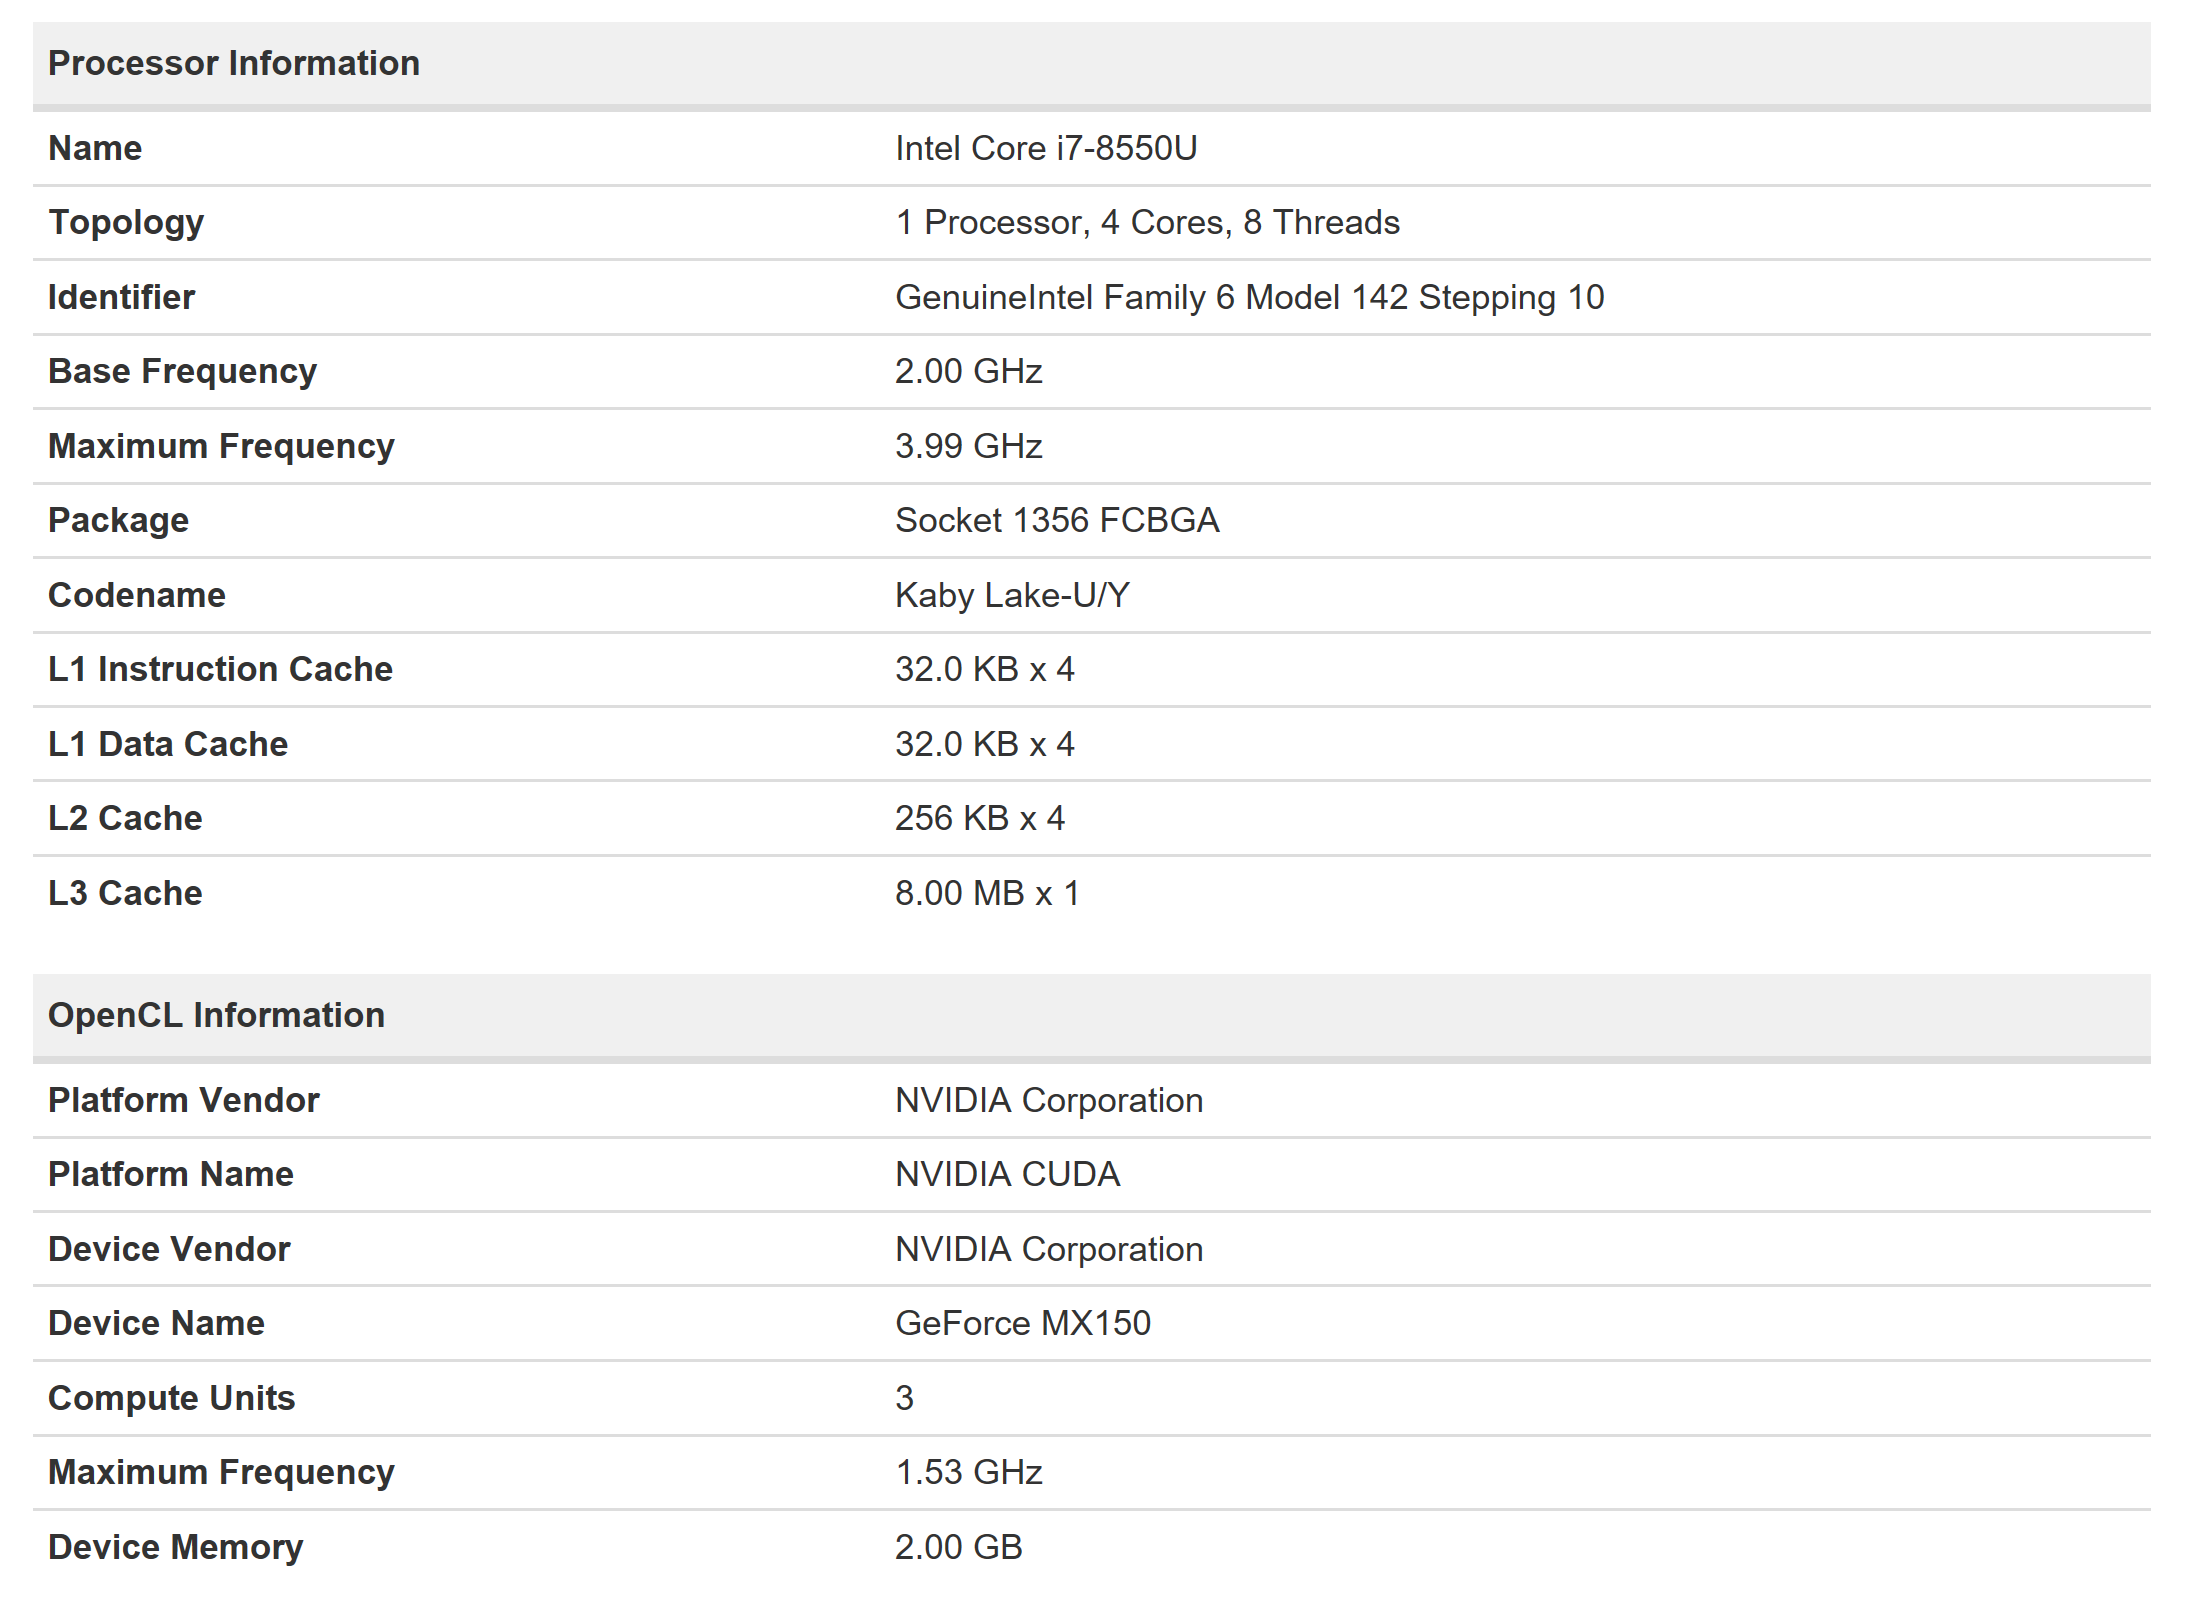The width and height of the screenshot is (2192, 1619).
Task: Select the 1 Processor, 4 Cores, 8 Threads value
Action: point(1147,222)
